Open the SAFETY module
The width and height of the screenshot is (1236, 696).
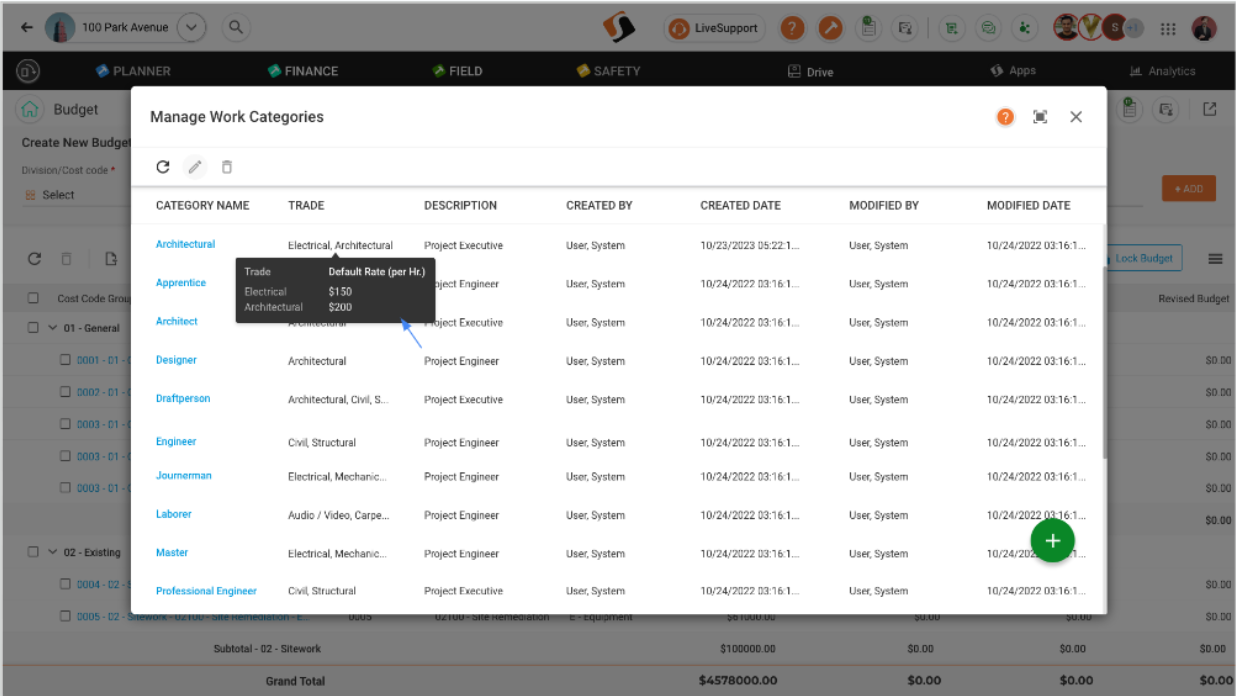pos(608,71)
